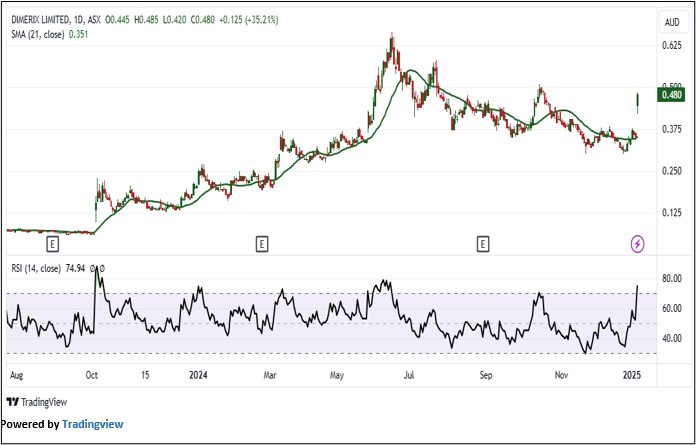Click the Nov label on time axis

562,375
